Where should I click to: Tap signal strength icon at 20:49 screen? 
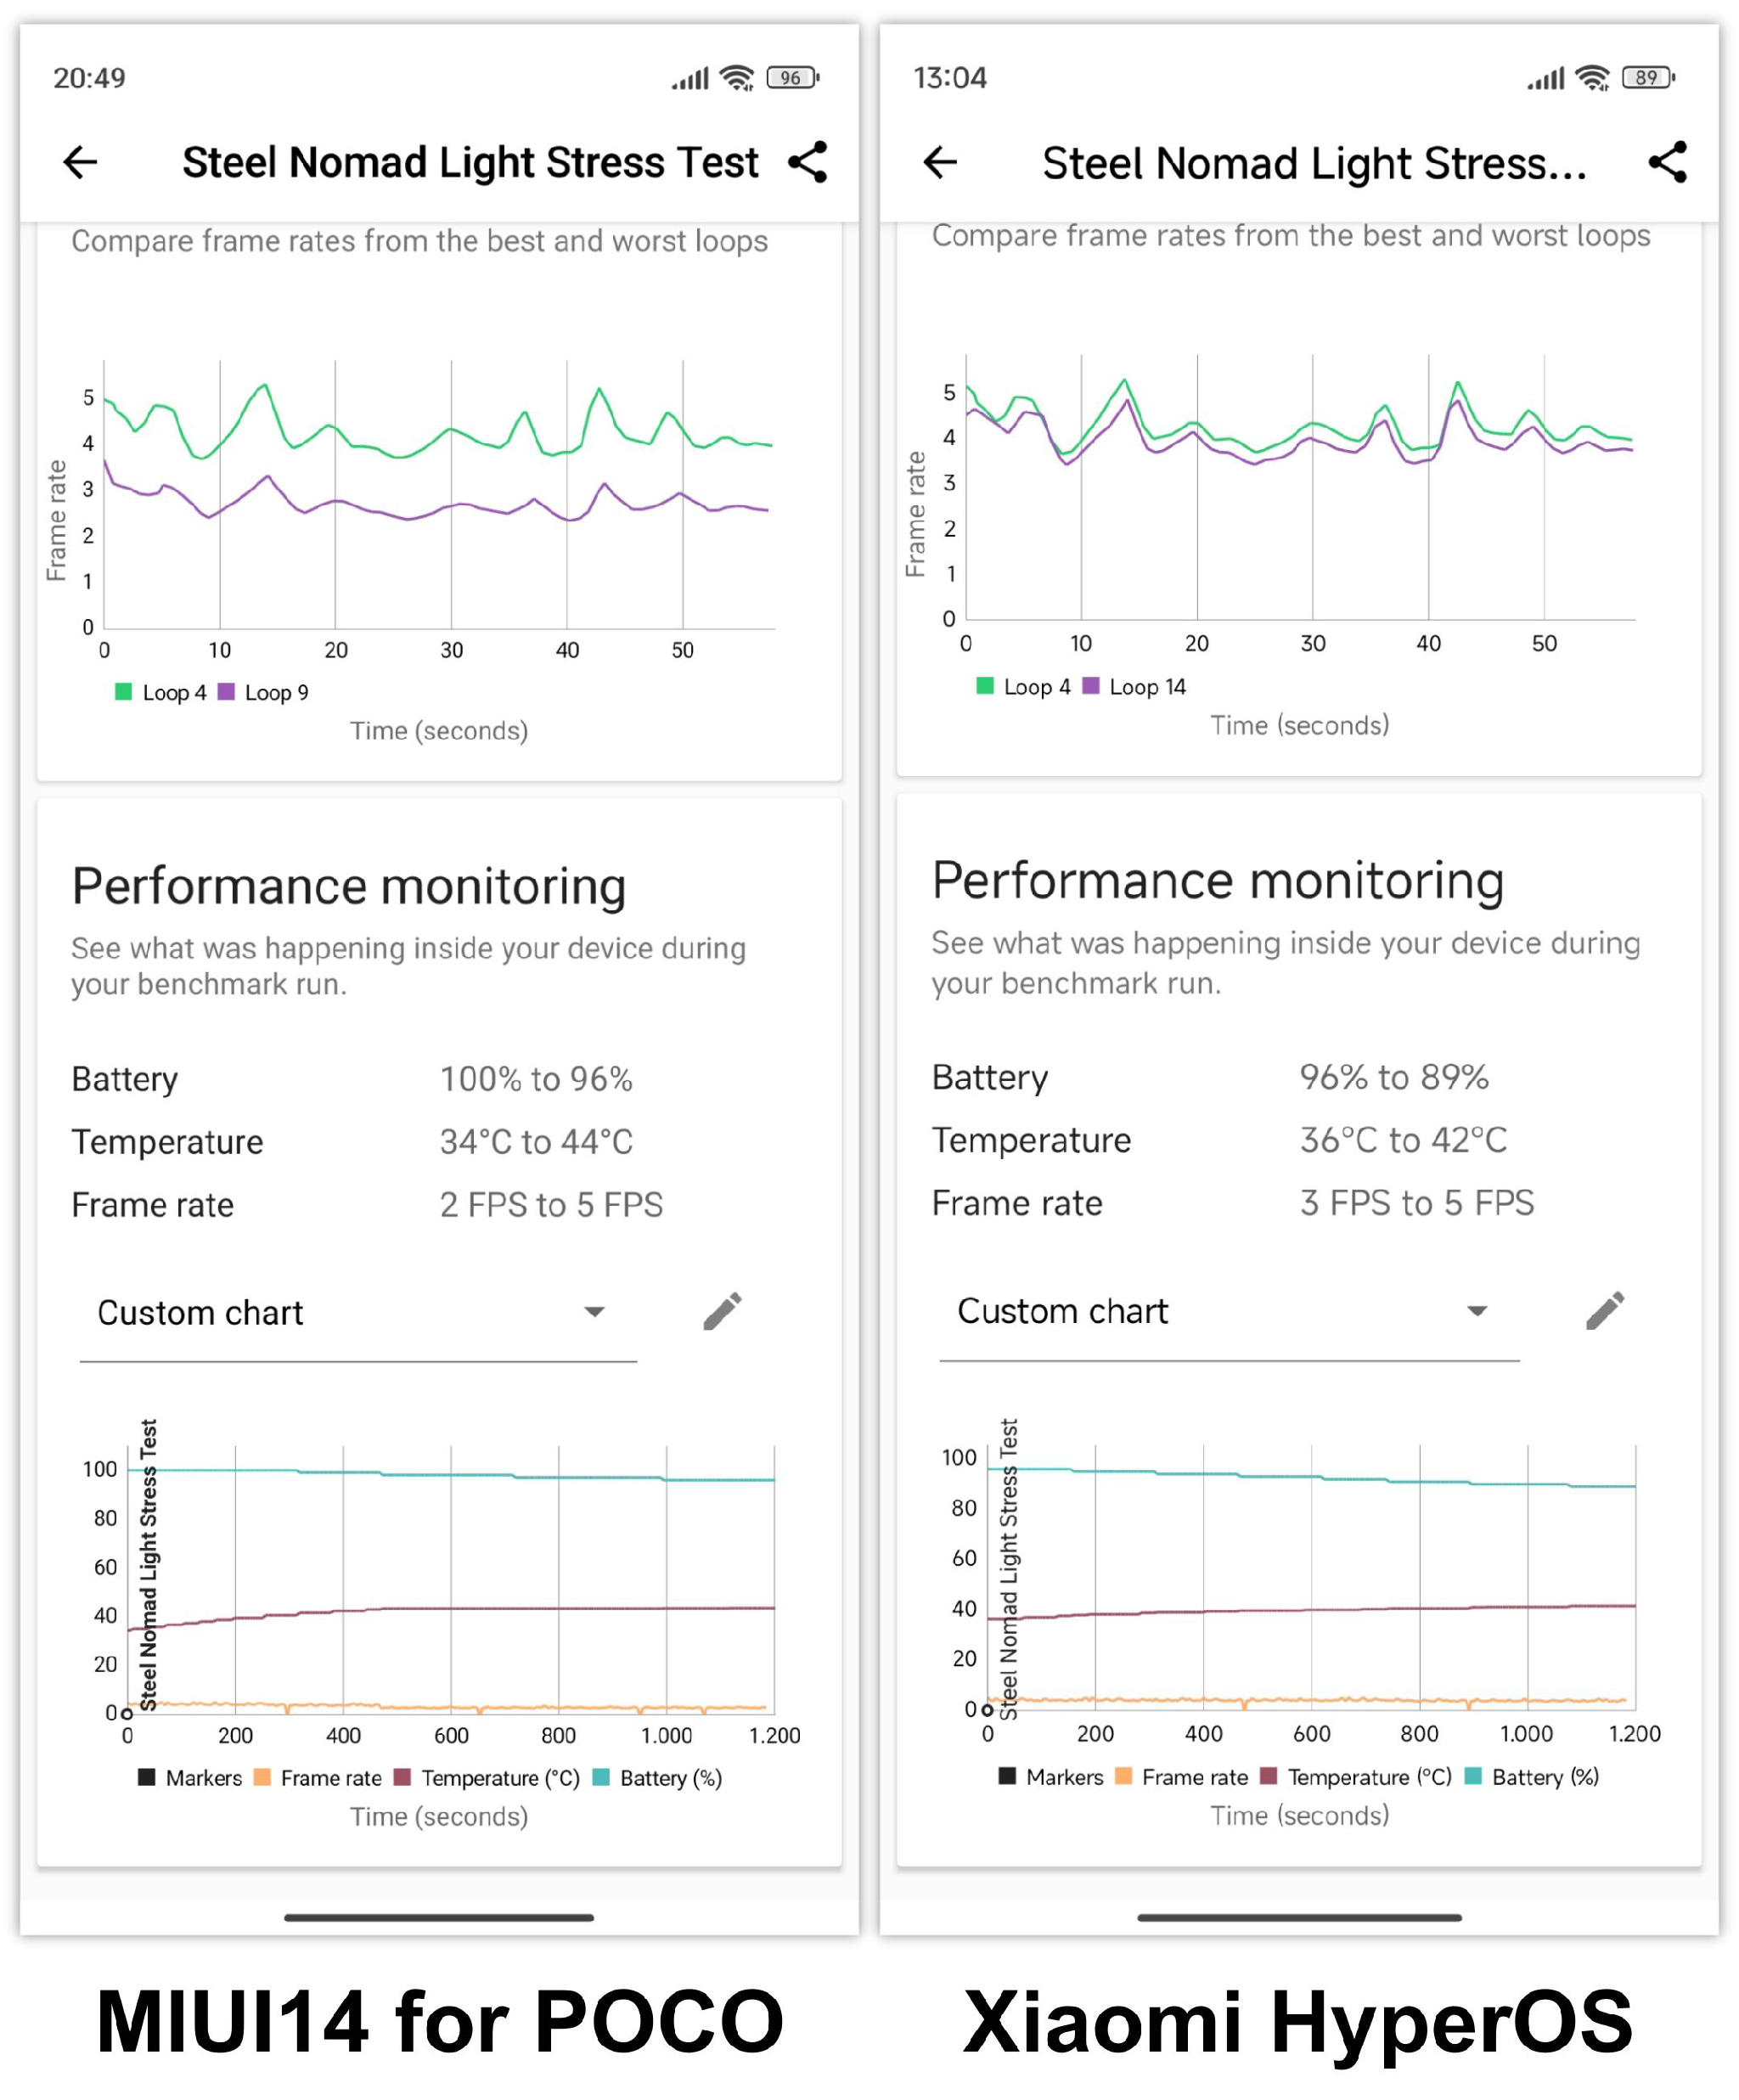690,78
